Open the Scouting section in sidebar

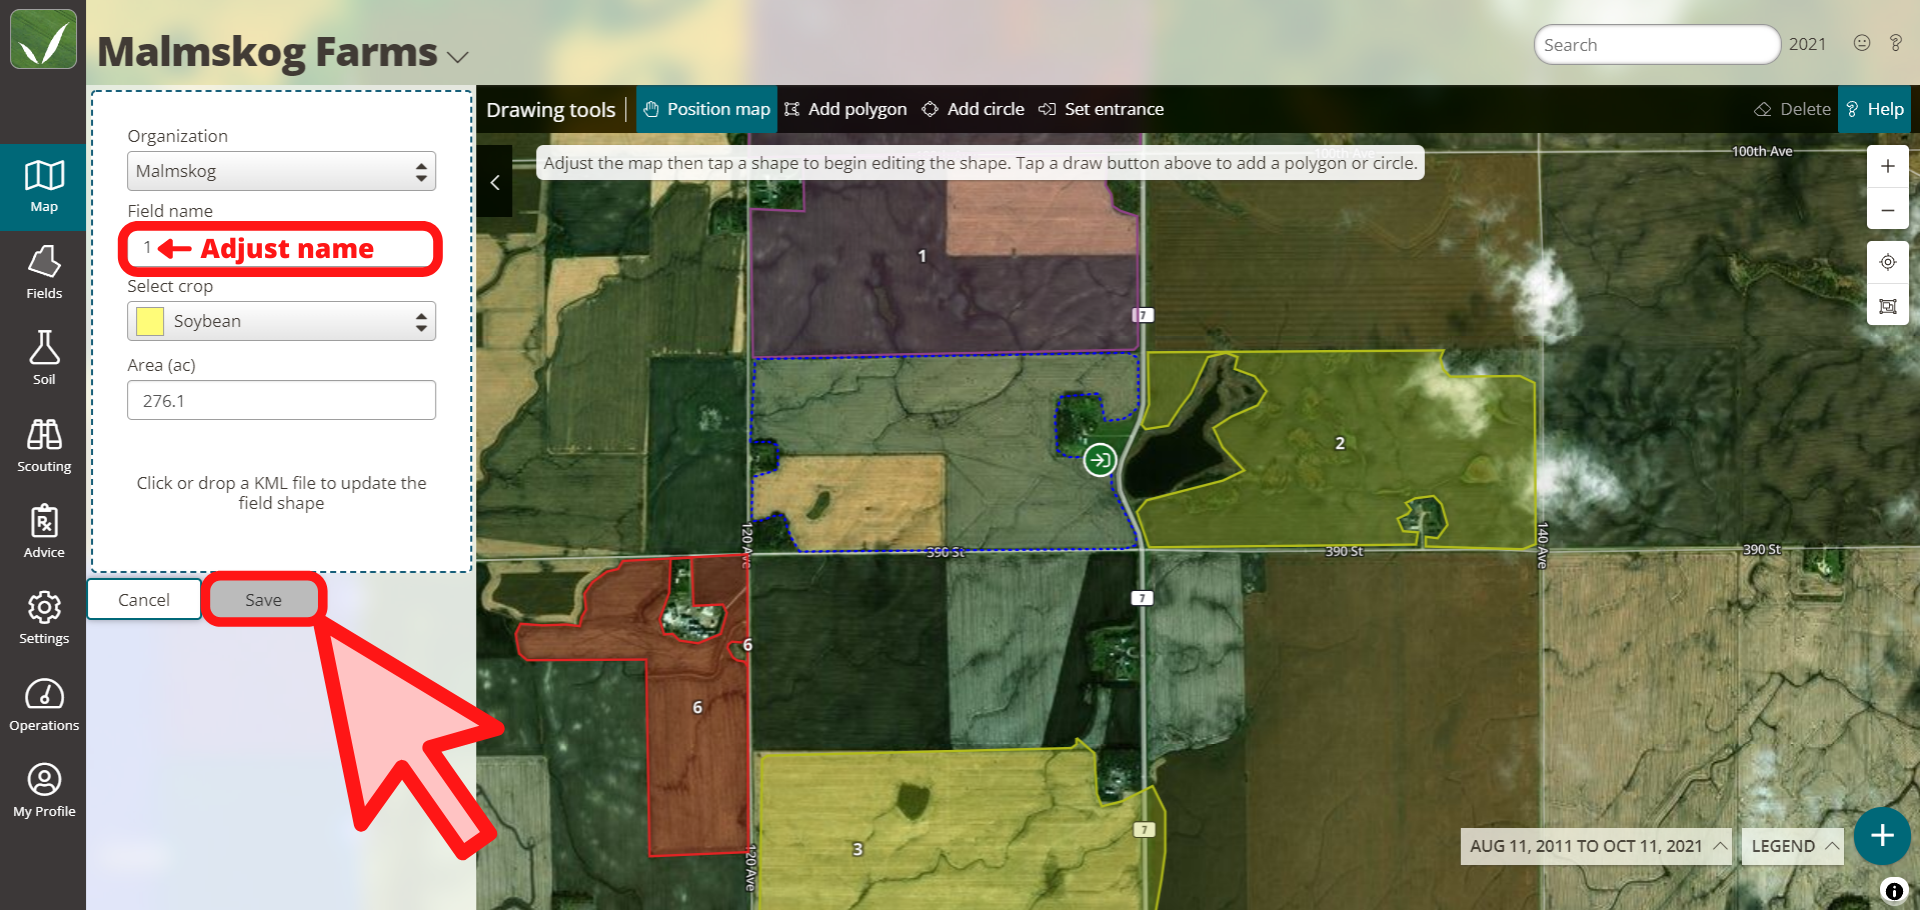(43, 447)
